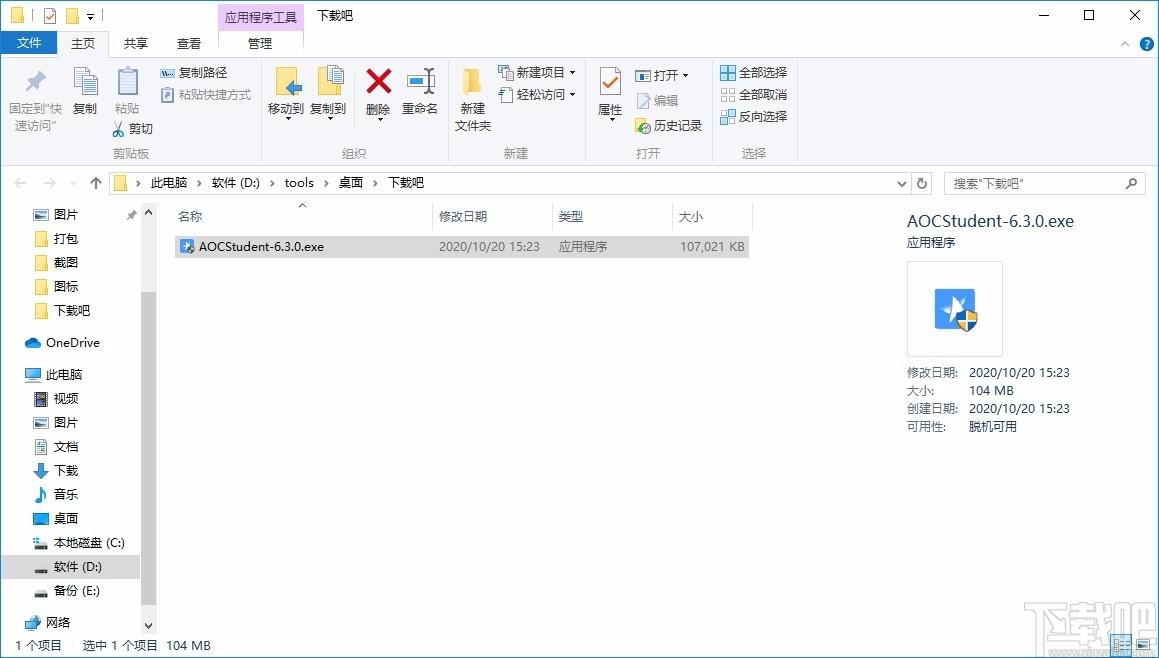Click the Cut (剪切) scissors icon
Image resolution: width=1159 pixels, height=658 pixels.
[118, 129]
